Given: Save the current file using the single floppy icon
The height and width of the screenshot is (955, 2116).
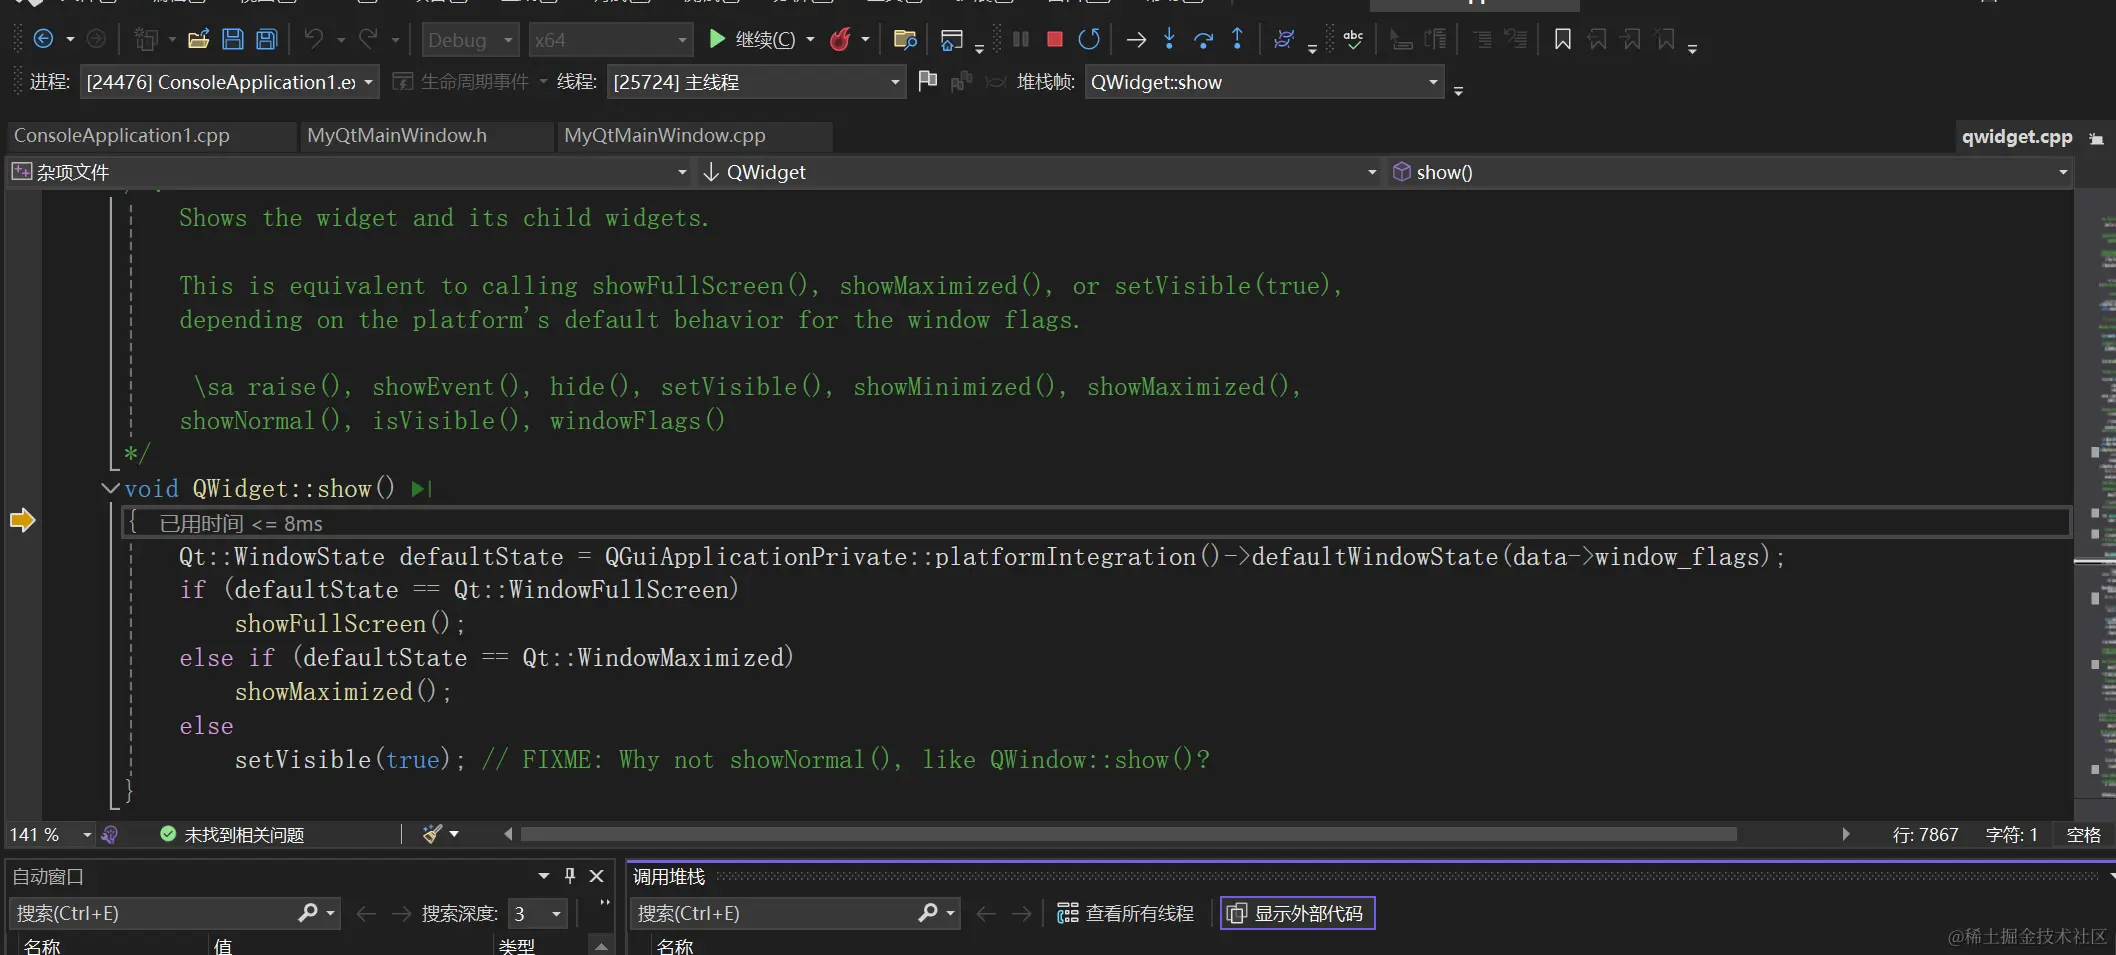Looking at the screenshot, I should [233, 39].
